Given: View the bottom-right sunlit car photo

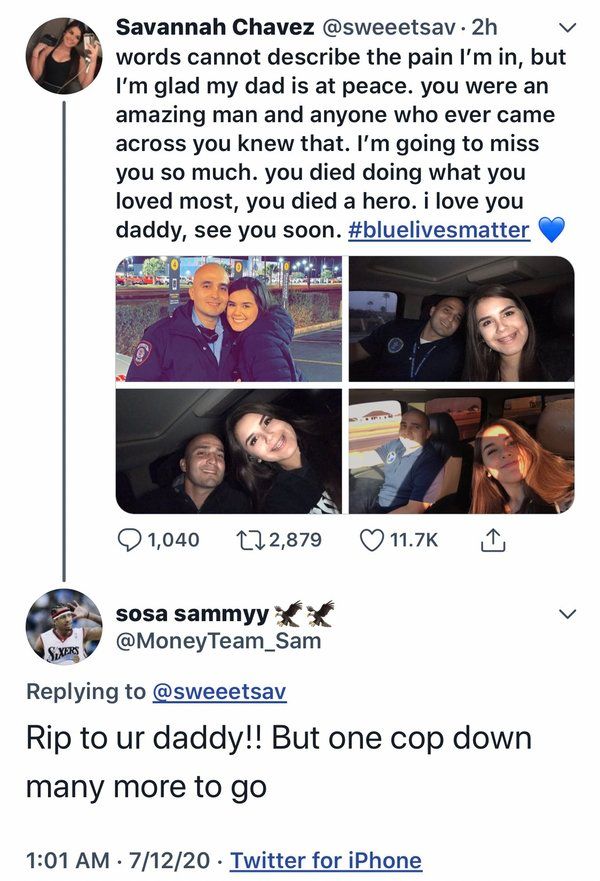Looking at the screenshot, I should coord(461,451).
